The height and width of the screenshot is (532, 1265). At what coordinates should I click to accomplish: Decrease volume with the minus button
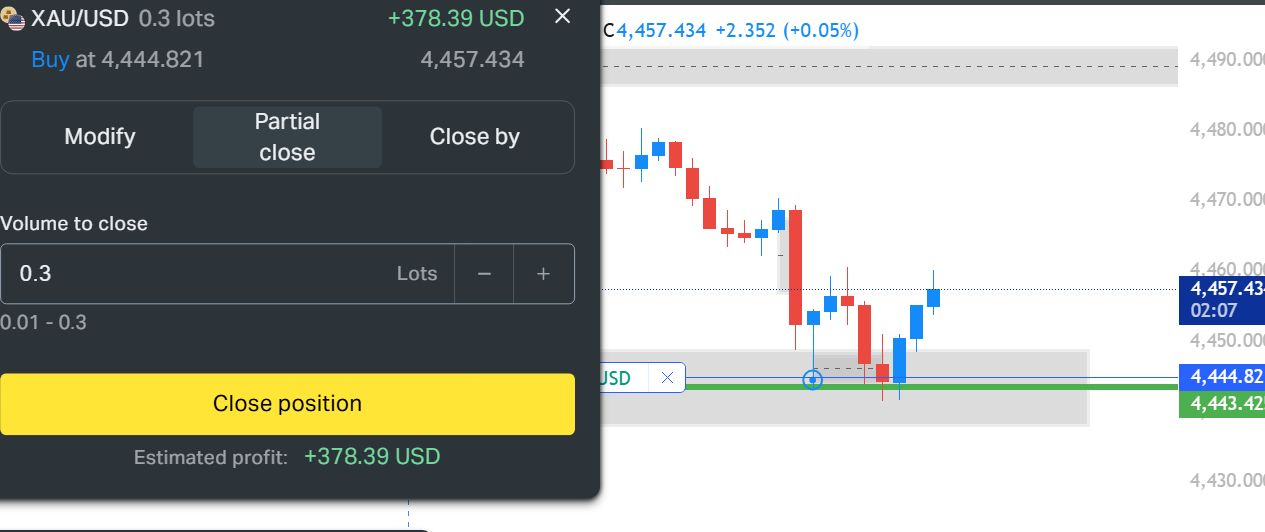tap(484, 273)
